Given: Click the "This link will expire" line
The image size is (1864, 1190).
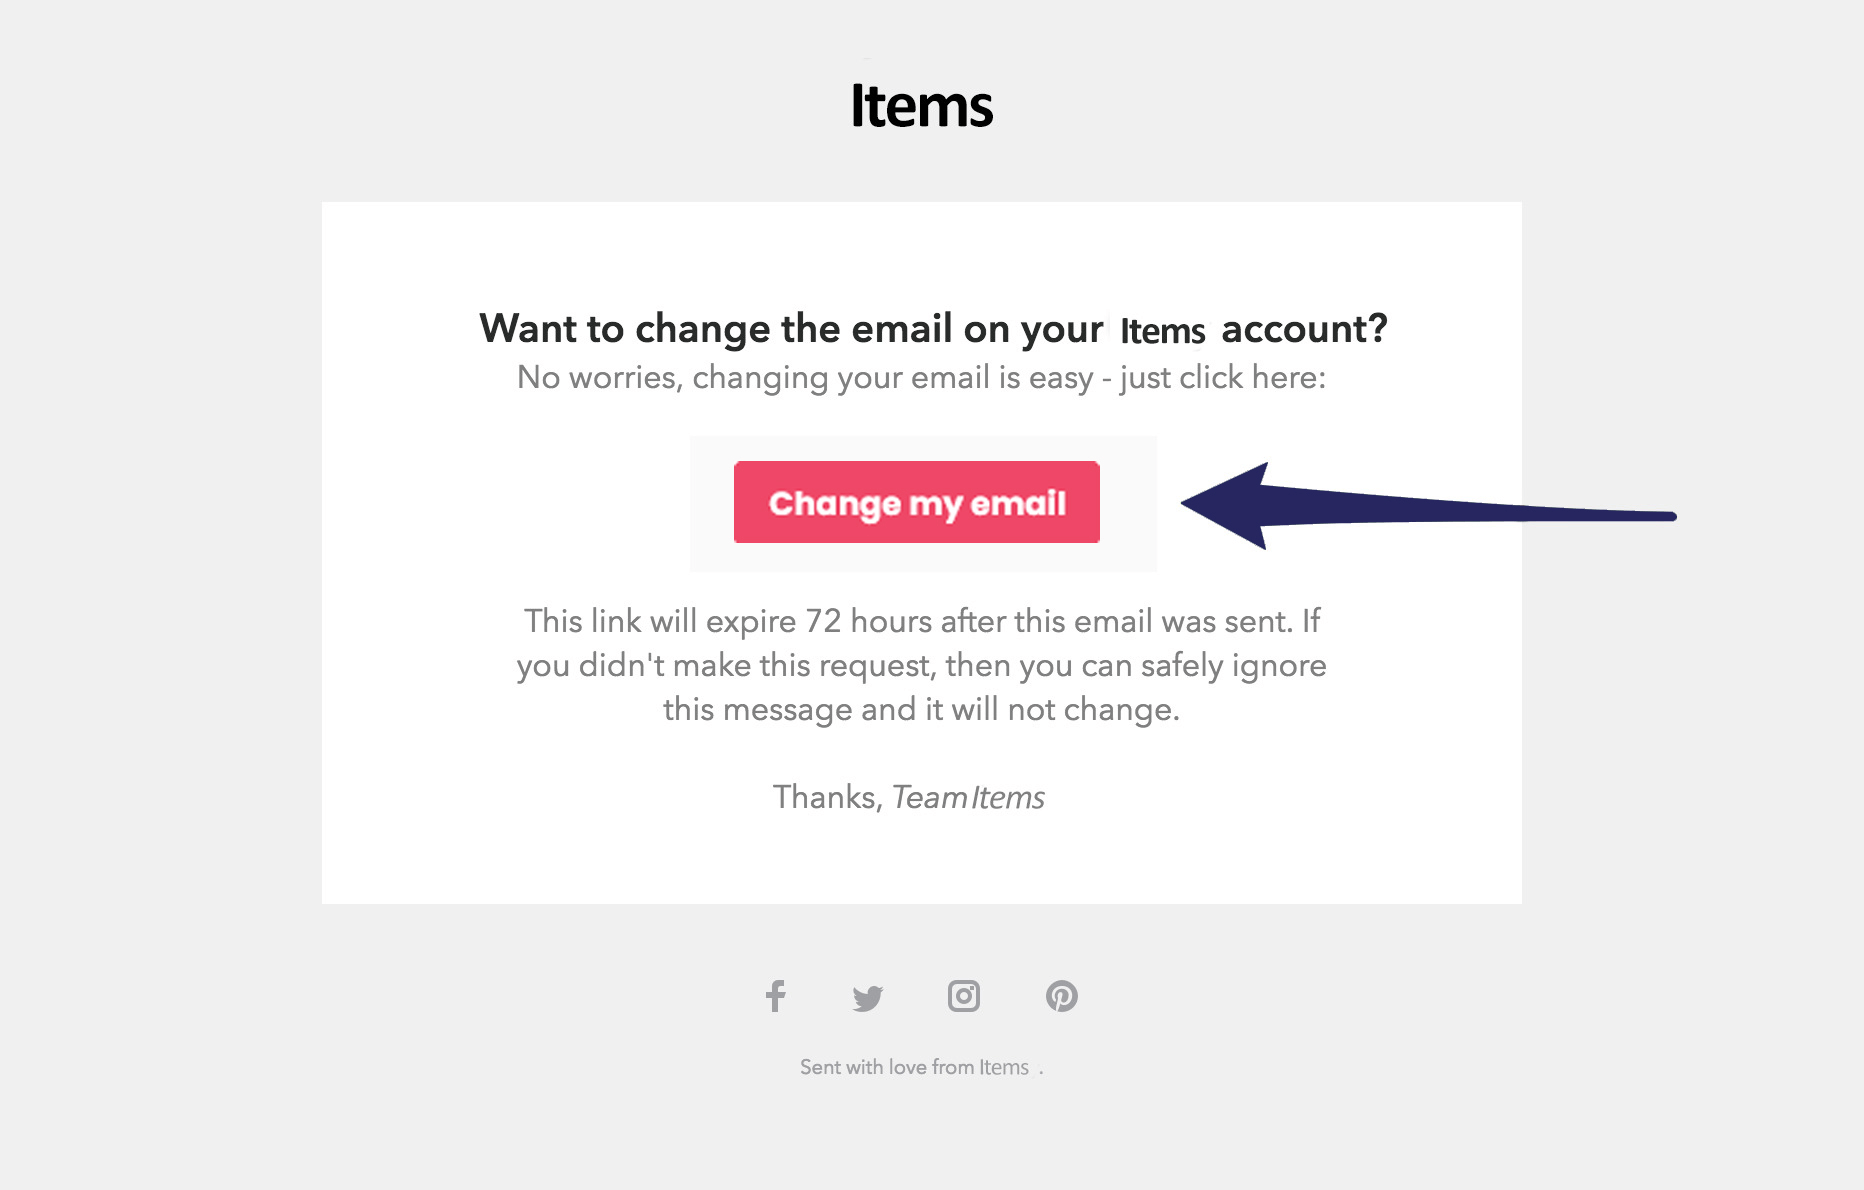Looking at the screenshot, I should 660,621.
